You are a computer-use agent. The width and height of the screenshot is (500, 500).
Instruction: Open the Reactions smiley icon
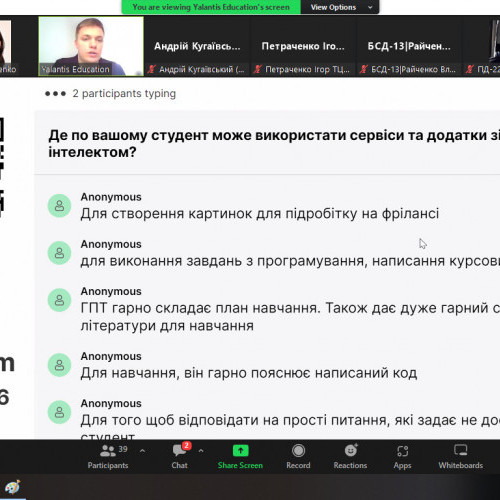tap(350, 450)
